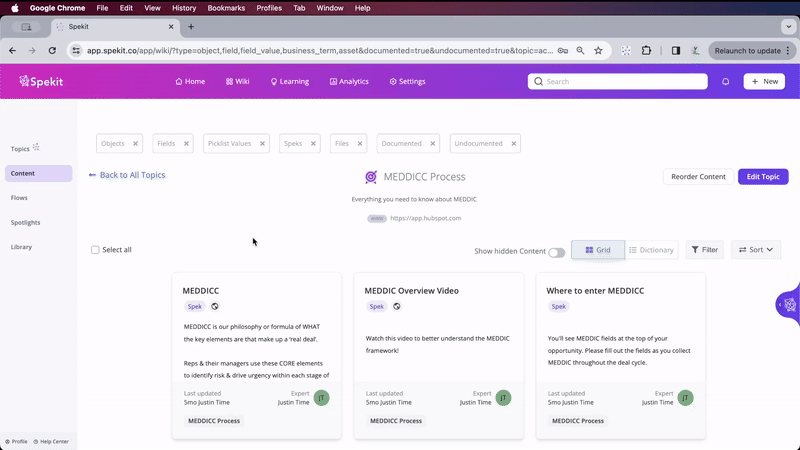
Task: Switch to Dictionary view
Action: pos(652,250)
